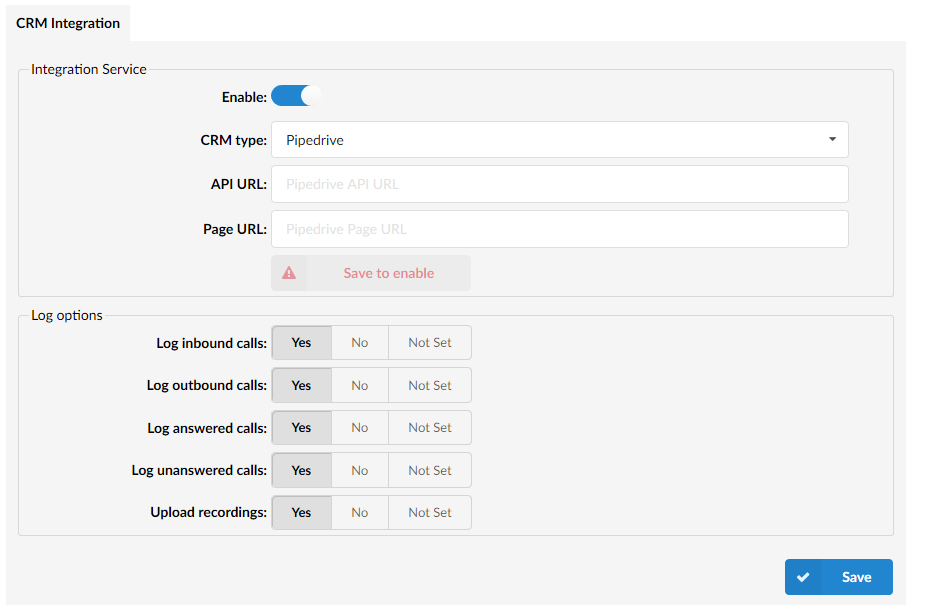Viewport: 925px width, 613px height.
Task: Choose Not Set for Upload recordings
Action: pos(429,513)
